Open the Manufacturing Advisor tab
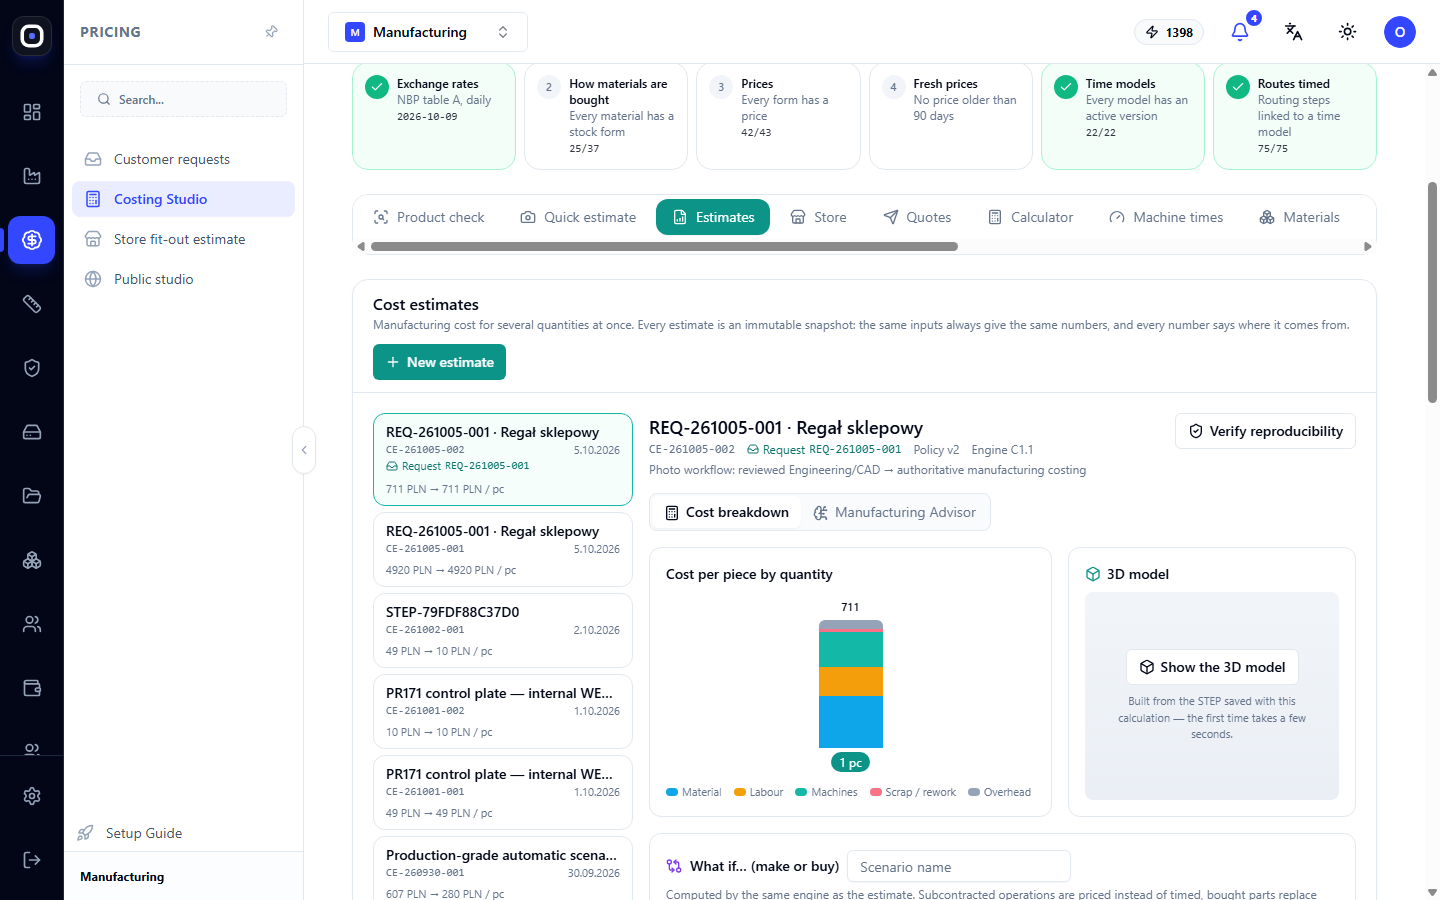 click(895, 512)
